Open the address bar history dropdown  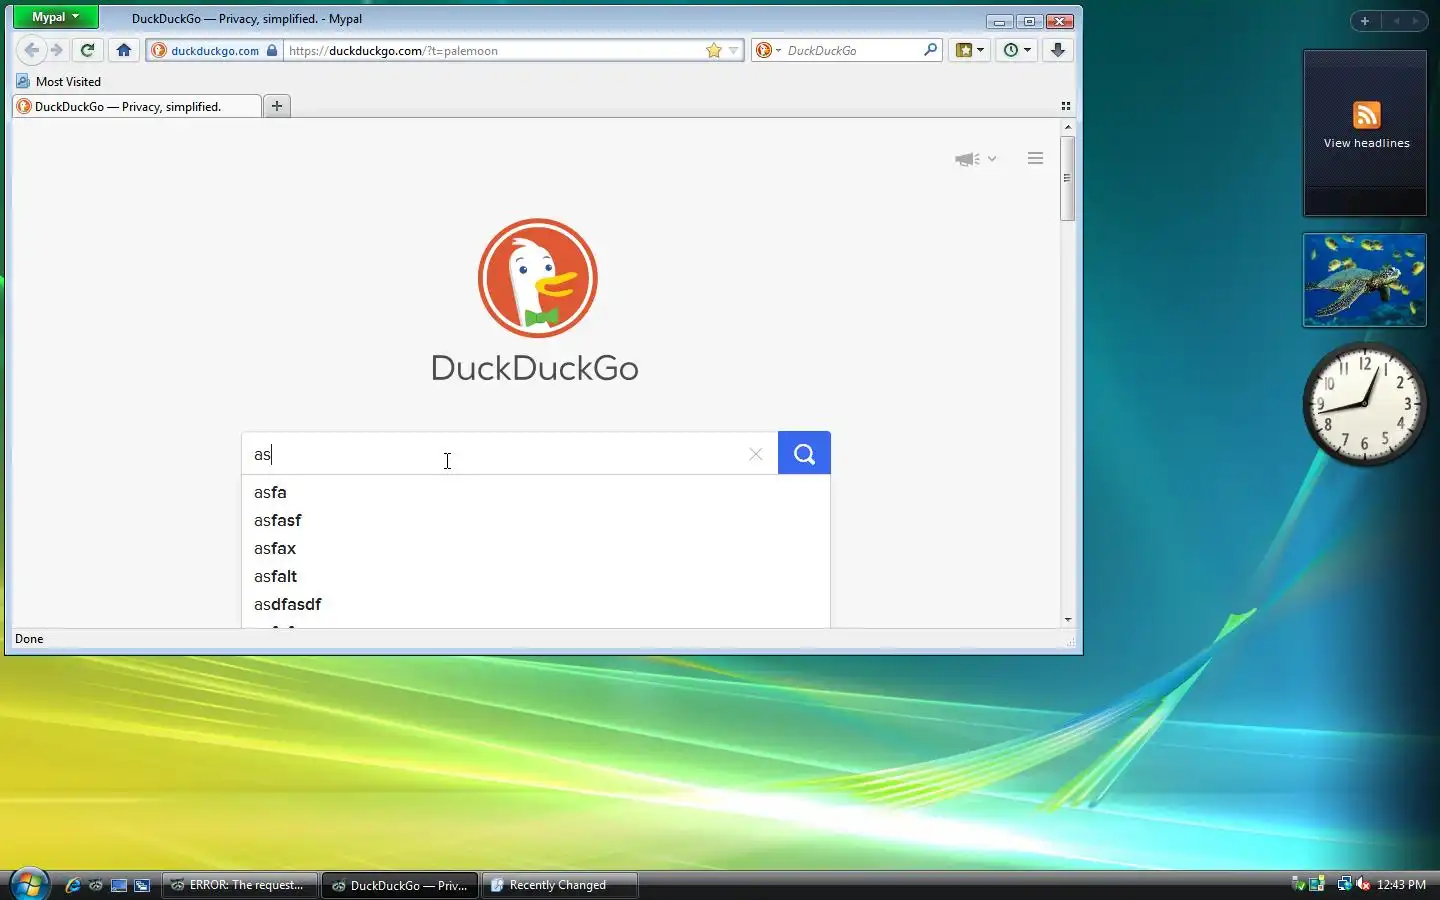[x=734, y=50]
